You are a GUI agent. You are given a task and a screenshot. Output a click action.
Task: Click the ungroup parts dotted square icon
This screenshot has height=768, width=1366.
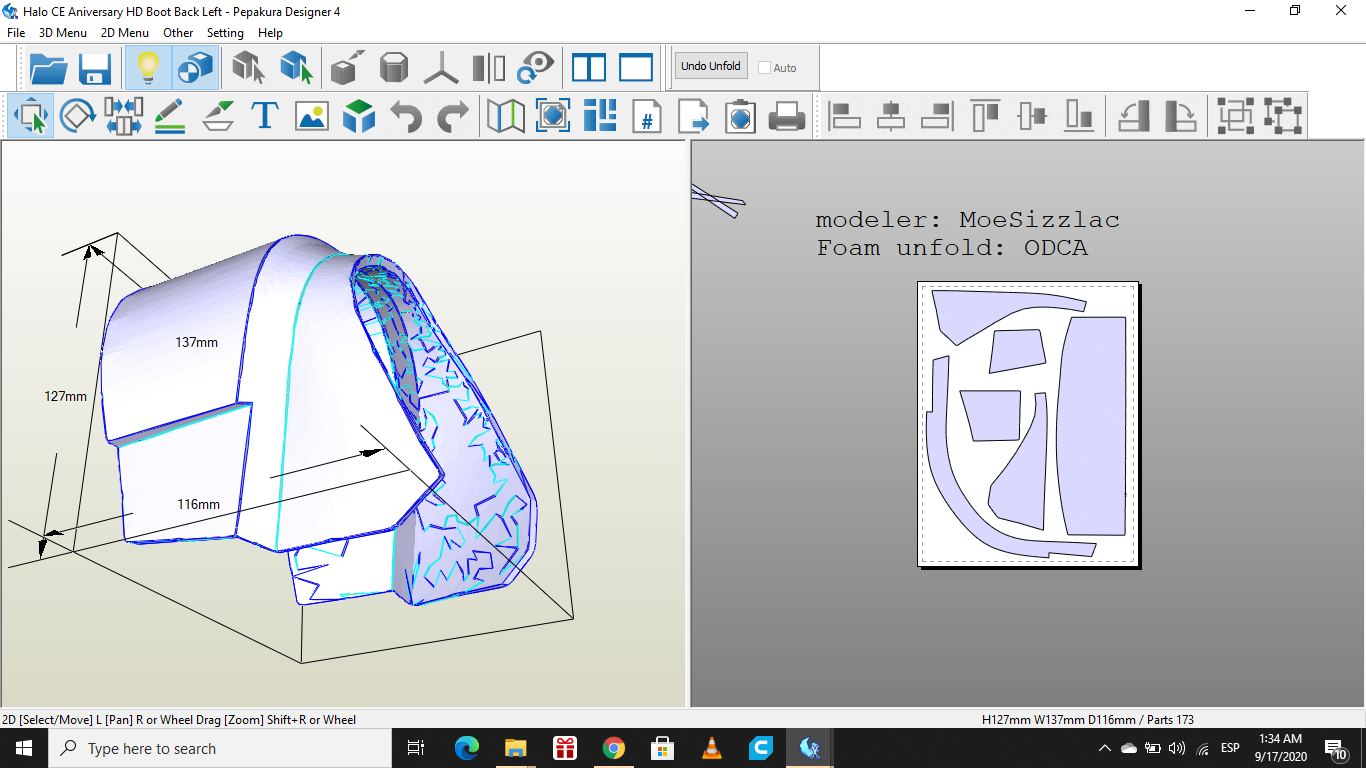click(x=1282, y=116)
